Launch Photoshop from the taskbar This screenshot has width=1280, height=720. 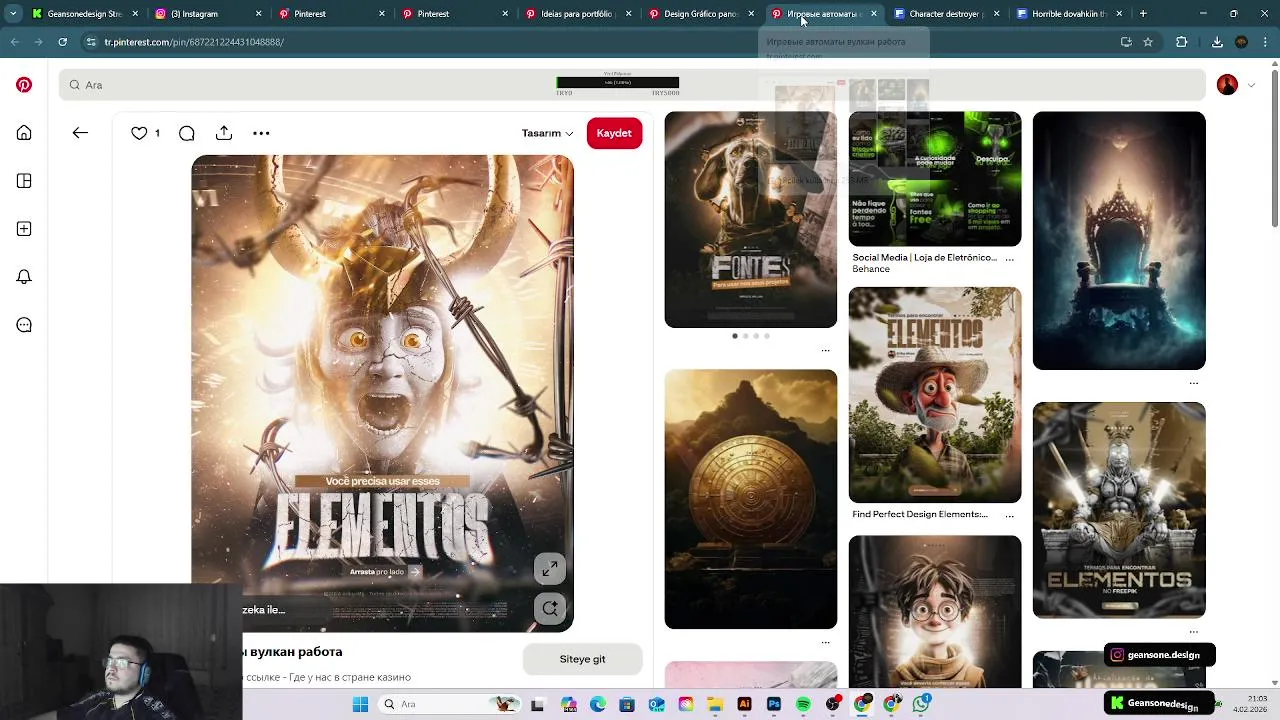coord(774,704)
